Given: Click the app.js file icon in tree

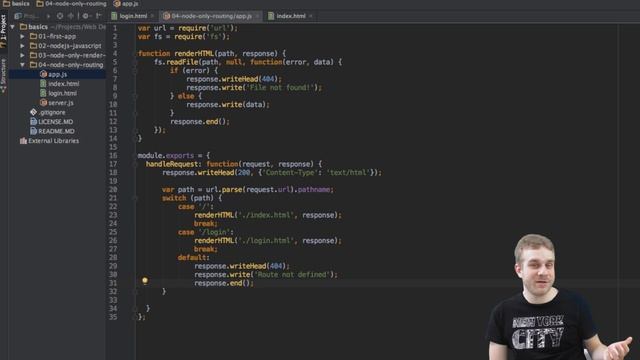Looking at the screenshot, I should click(43, 74).
